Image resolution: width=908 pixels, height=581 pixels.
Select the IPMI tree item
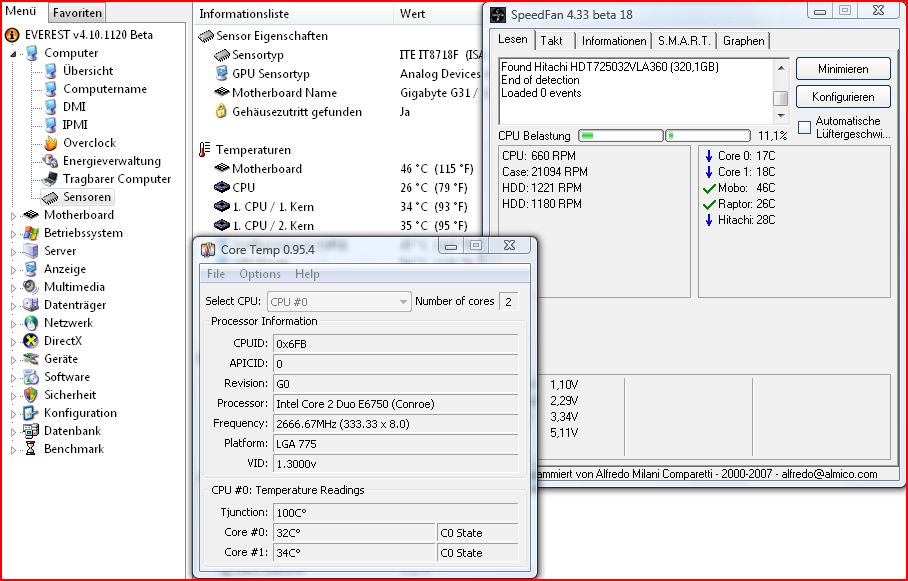pyautogui.click(x=75, y=125)
